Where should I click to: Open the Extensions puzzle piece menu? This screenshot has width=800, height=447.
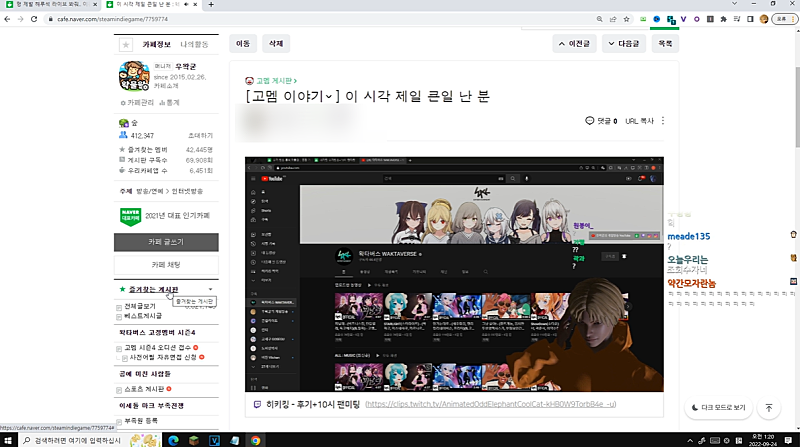click(x=723, y=19)
